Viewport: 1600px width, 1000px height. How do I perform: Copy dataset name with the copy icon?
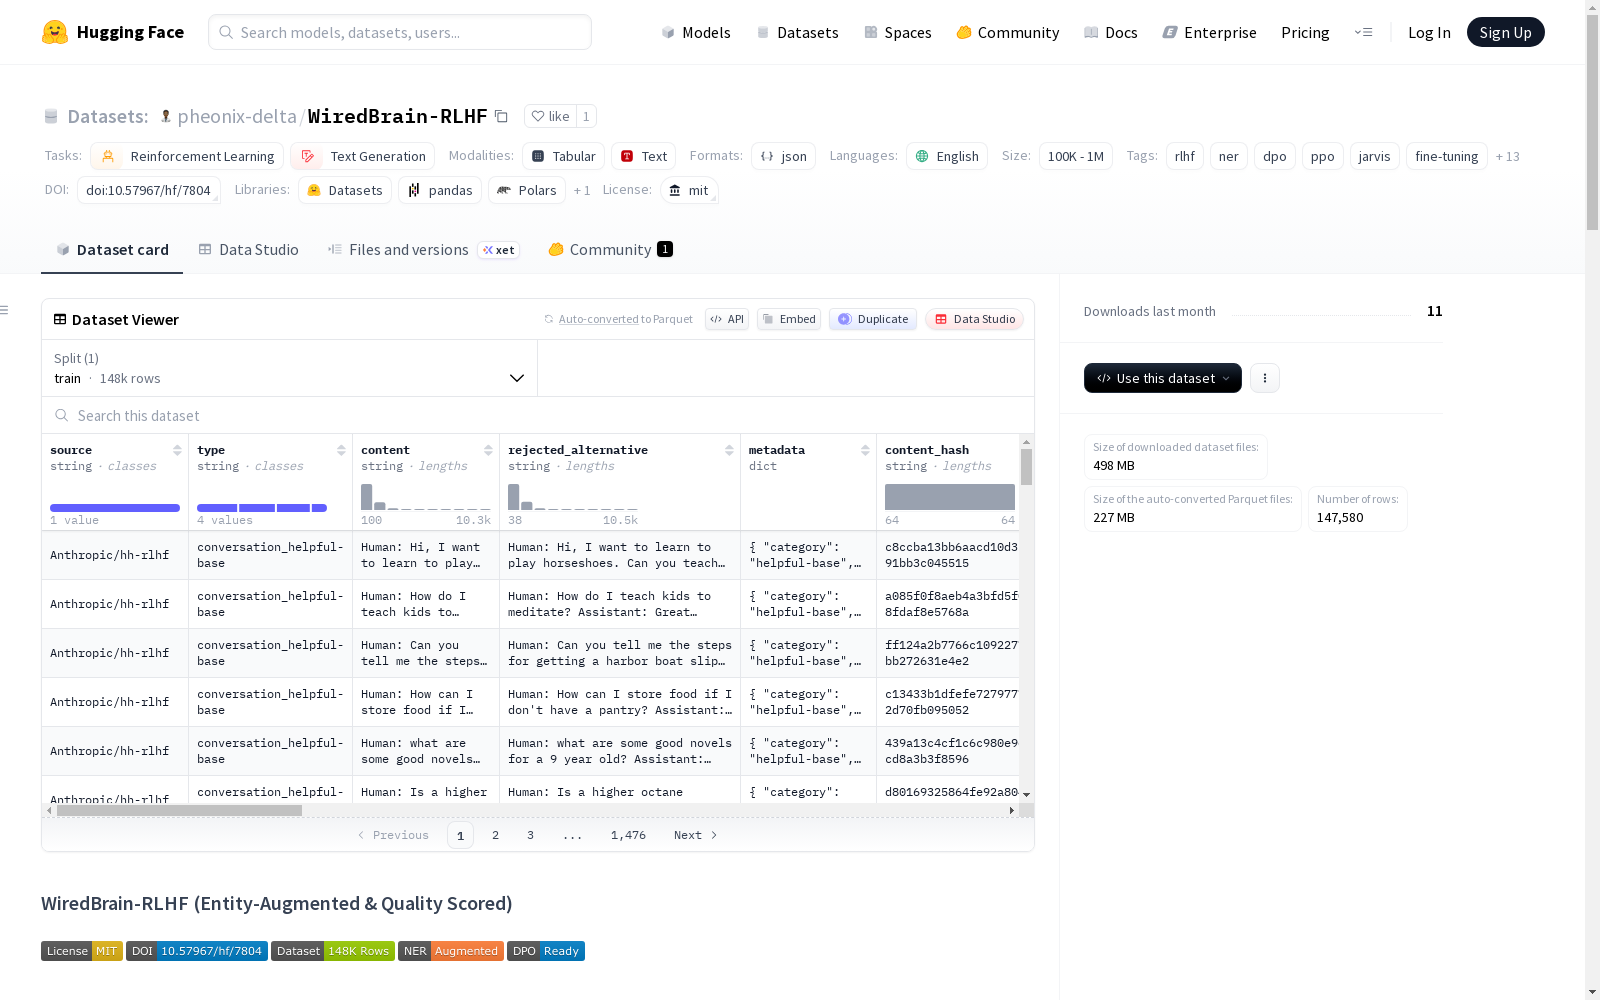pyautogui.click(x=502, y=116)
